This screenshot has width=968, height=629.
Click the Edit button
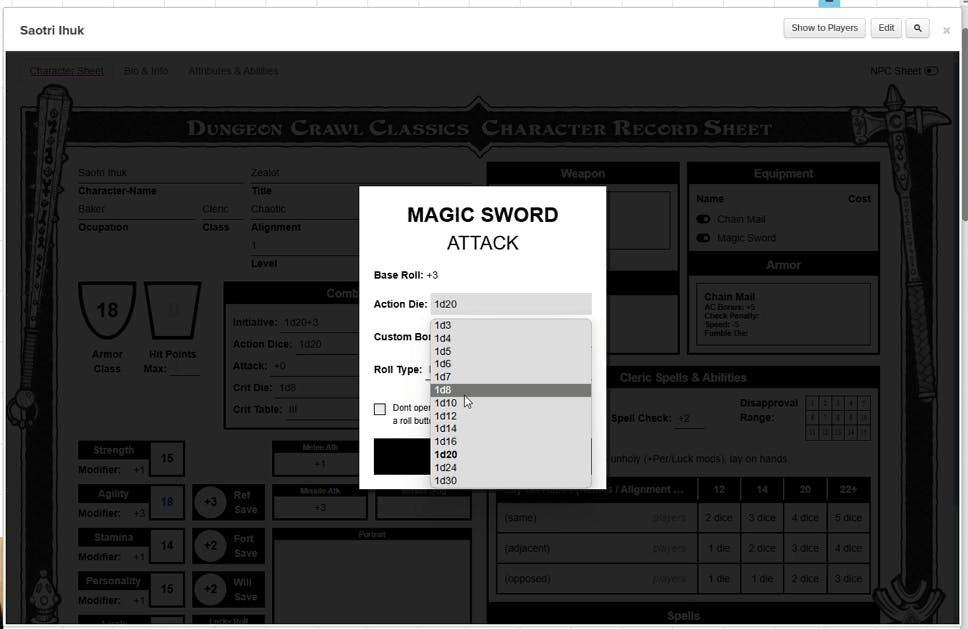click(x=886, y=28)
